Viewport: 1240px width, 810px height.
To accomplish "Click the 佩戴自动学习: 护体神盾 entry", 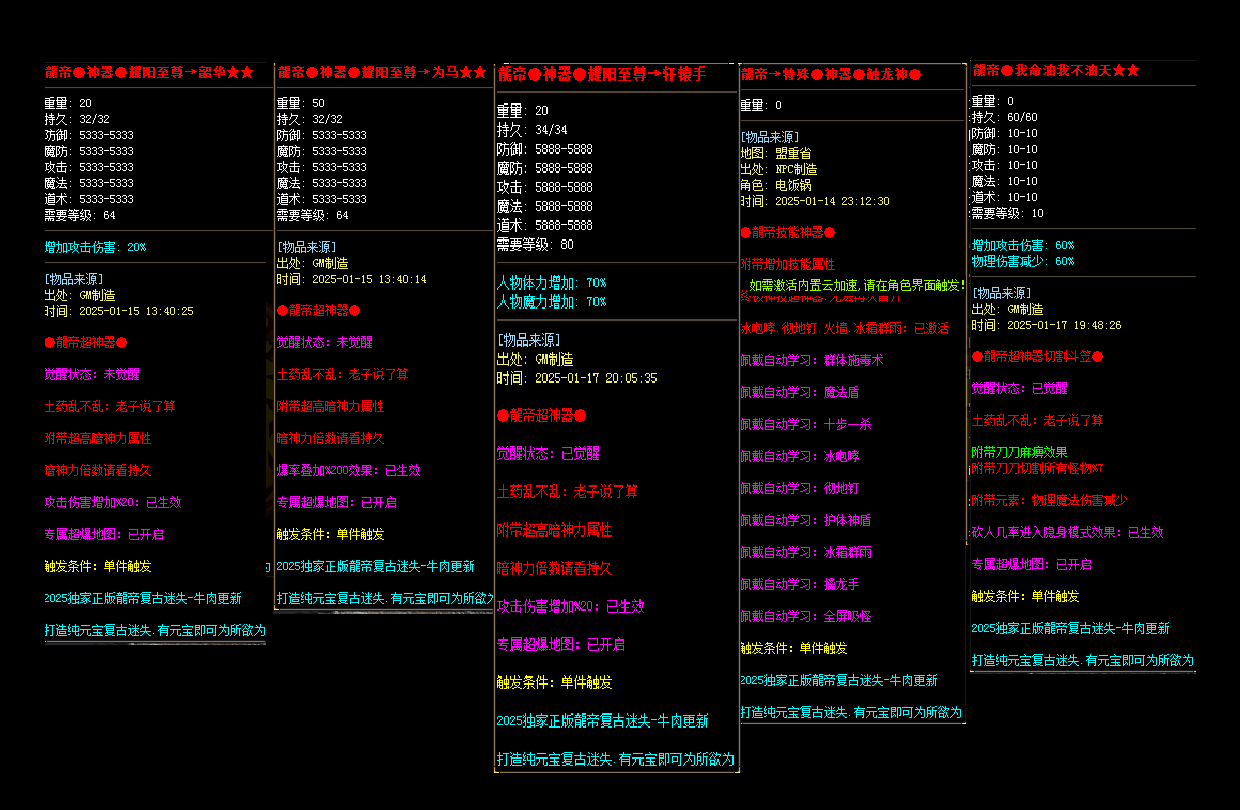I will coord(805,520).
